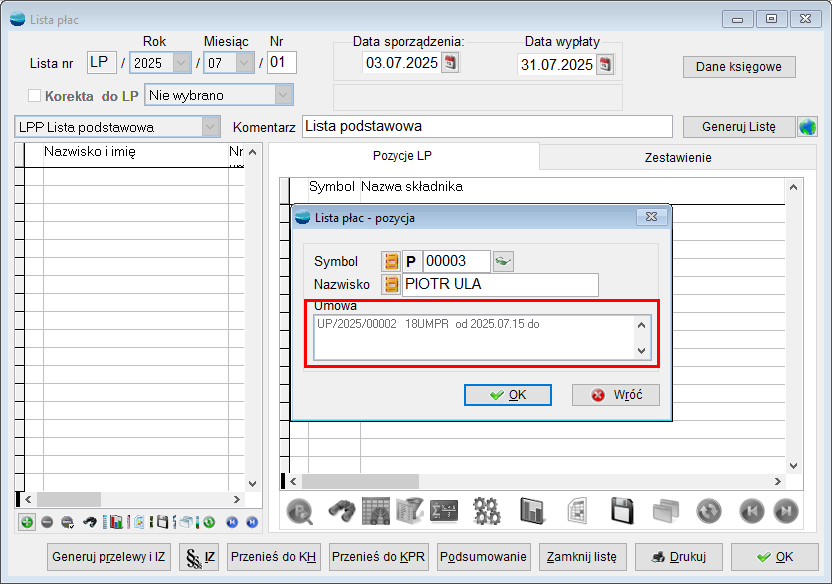Open bar chart icon in employee toolbar
This screenshot has height=584, width=832.
coord(116,522)
